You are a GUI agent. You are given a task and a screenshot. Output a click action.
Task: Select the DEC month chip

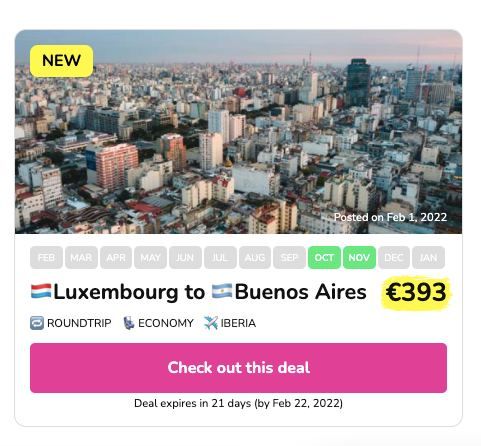point(394,257)
